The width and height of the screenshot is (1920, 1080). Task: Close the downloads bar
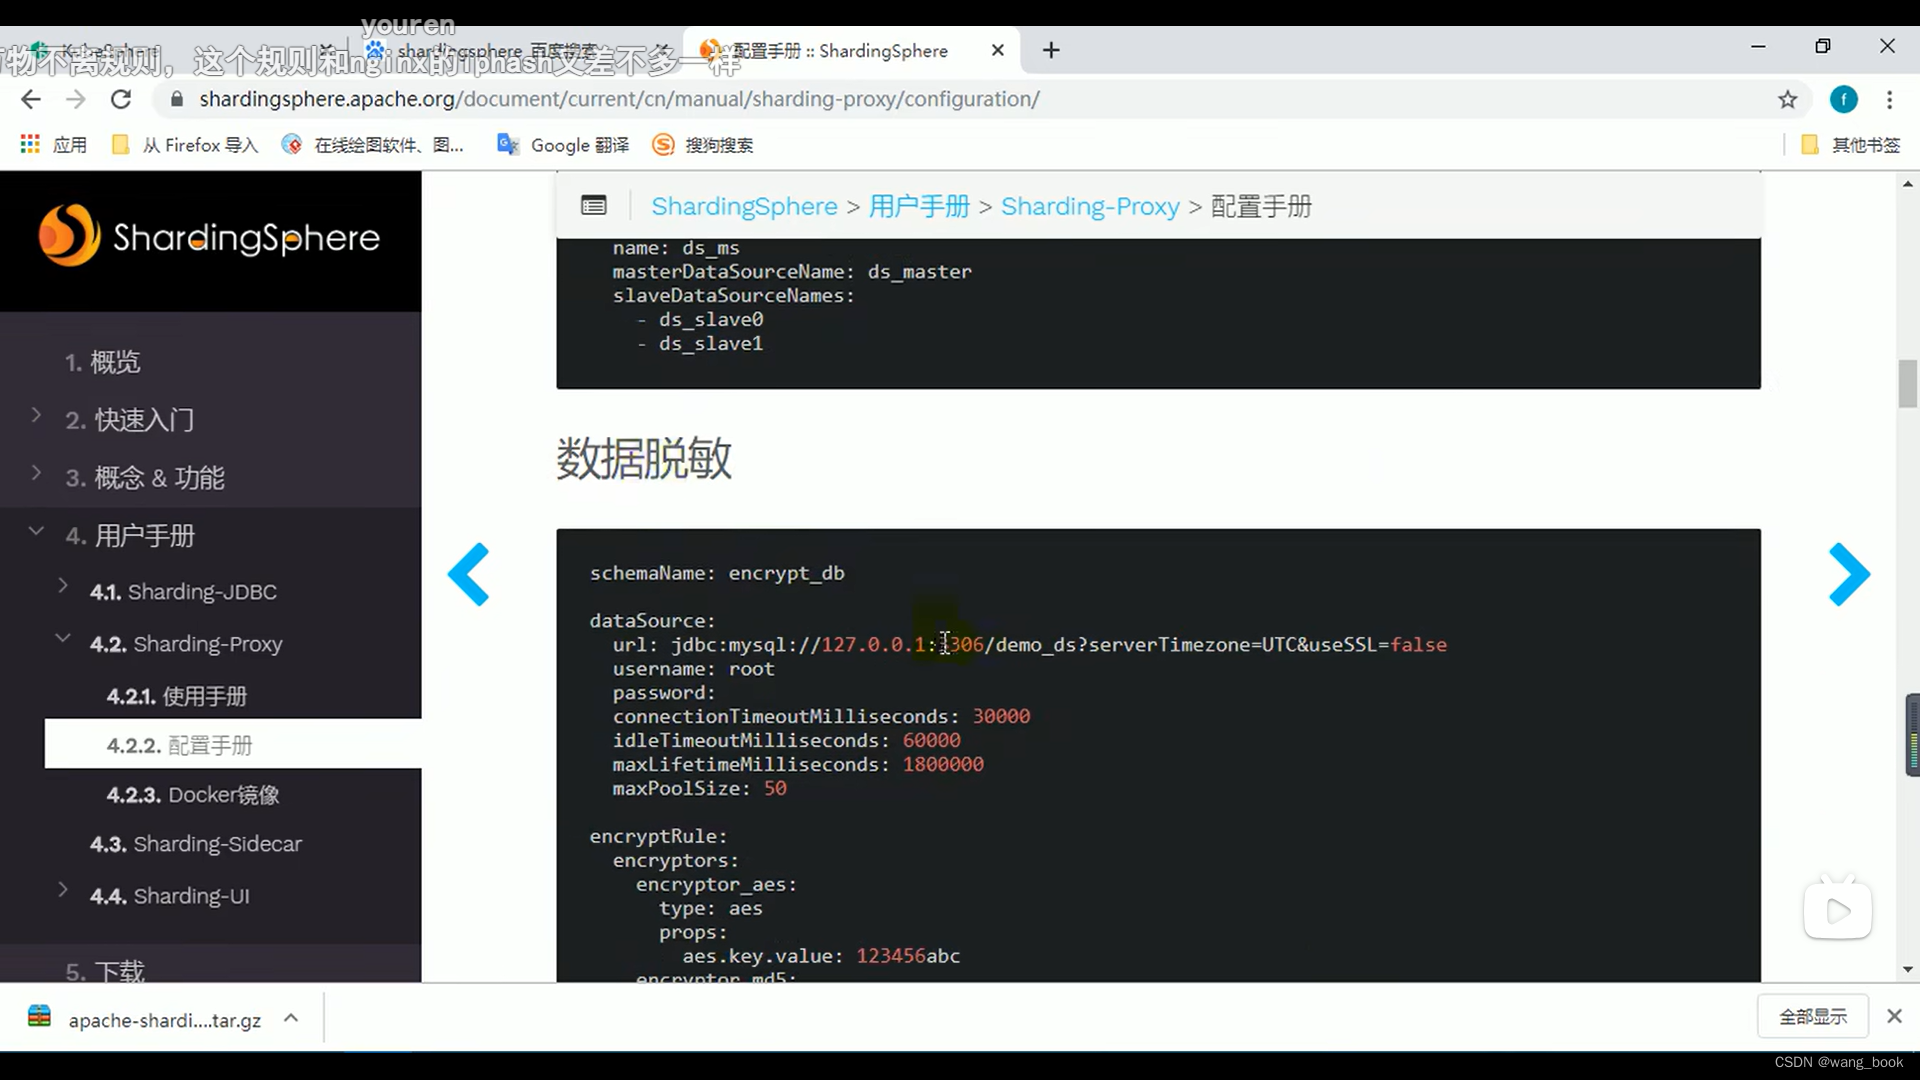pyautogui.click(x=1894, y=1016)
